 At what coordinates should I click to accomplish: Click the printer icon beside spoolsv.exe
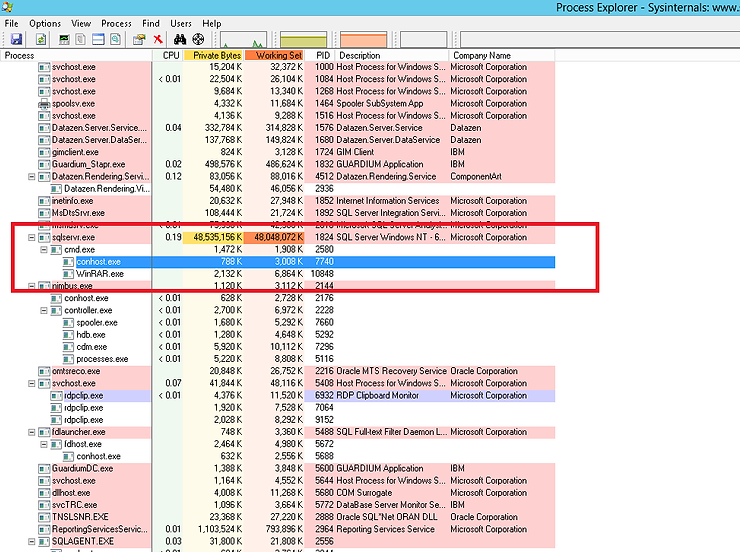pos(44,104)
